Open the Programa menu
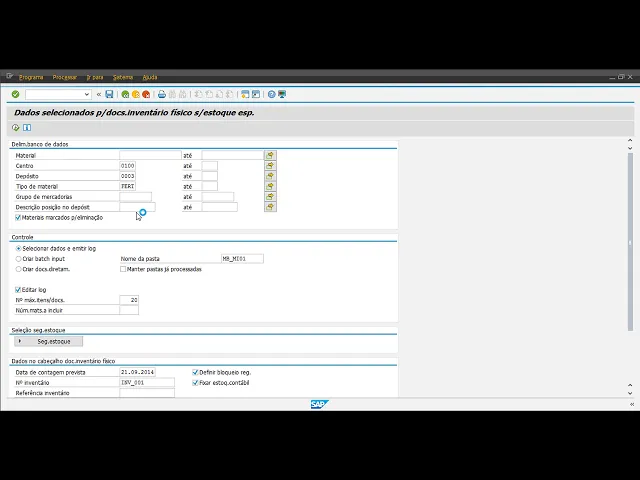This screenshot has width=640, height=480. (x=31, y=77)
